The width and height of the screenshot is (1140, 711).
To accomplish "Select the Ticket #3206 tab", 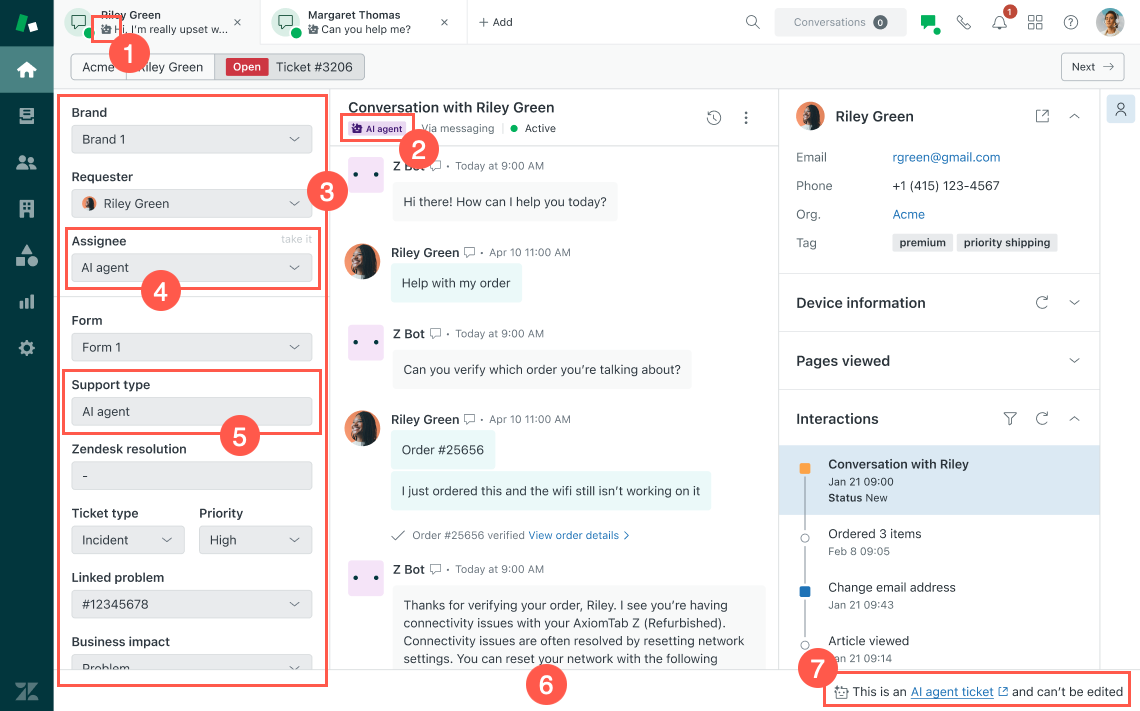I will click(x=289, y=67).
